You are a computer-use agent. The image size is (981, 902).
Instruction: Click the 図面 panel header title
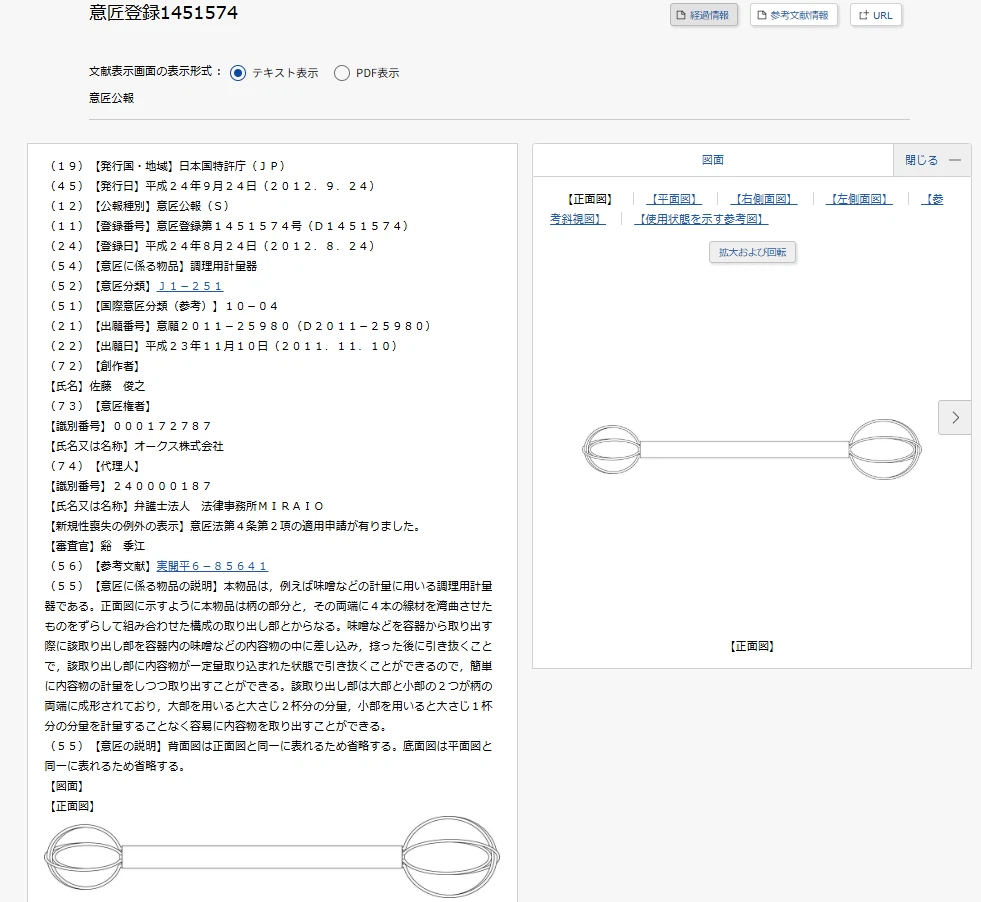(x=712, y=160)
